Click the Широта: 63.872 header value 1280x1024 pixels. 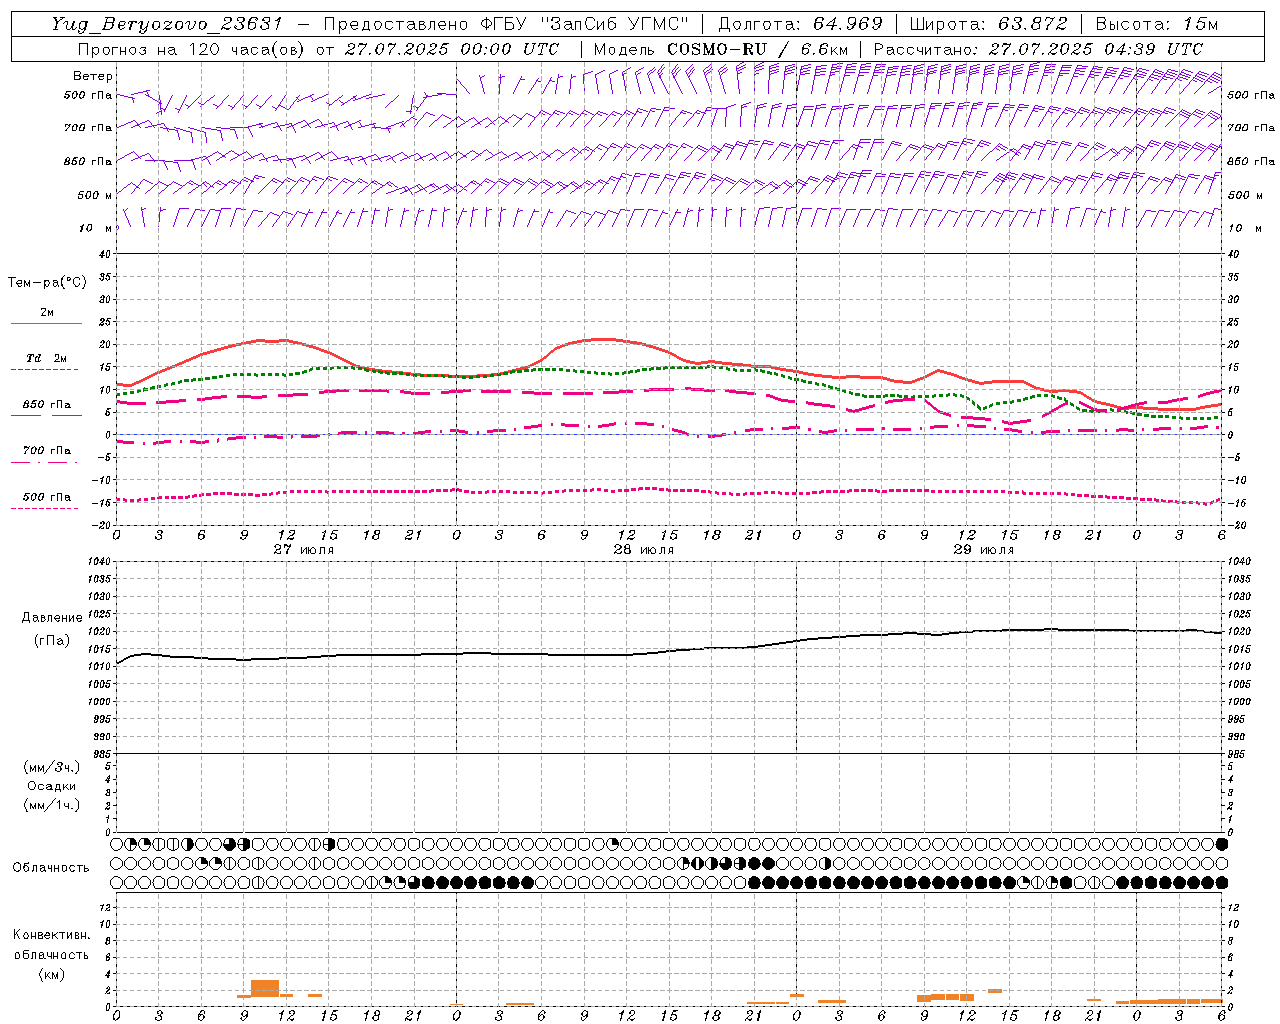point(988,24)
